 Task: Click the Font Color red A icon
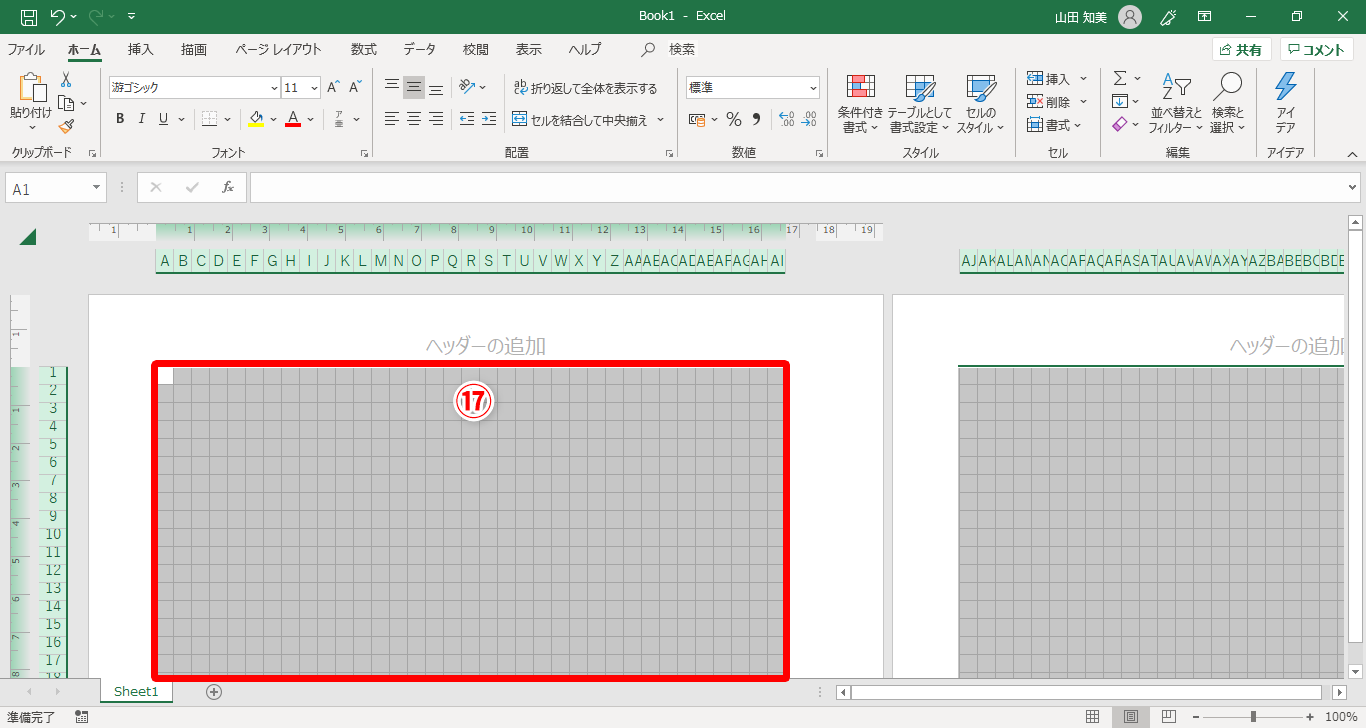click(293, 119)
